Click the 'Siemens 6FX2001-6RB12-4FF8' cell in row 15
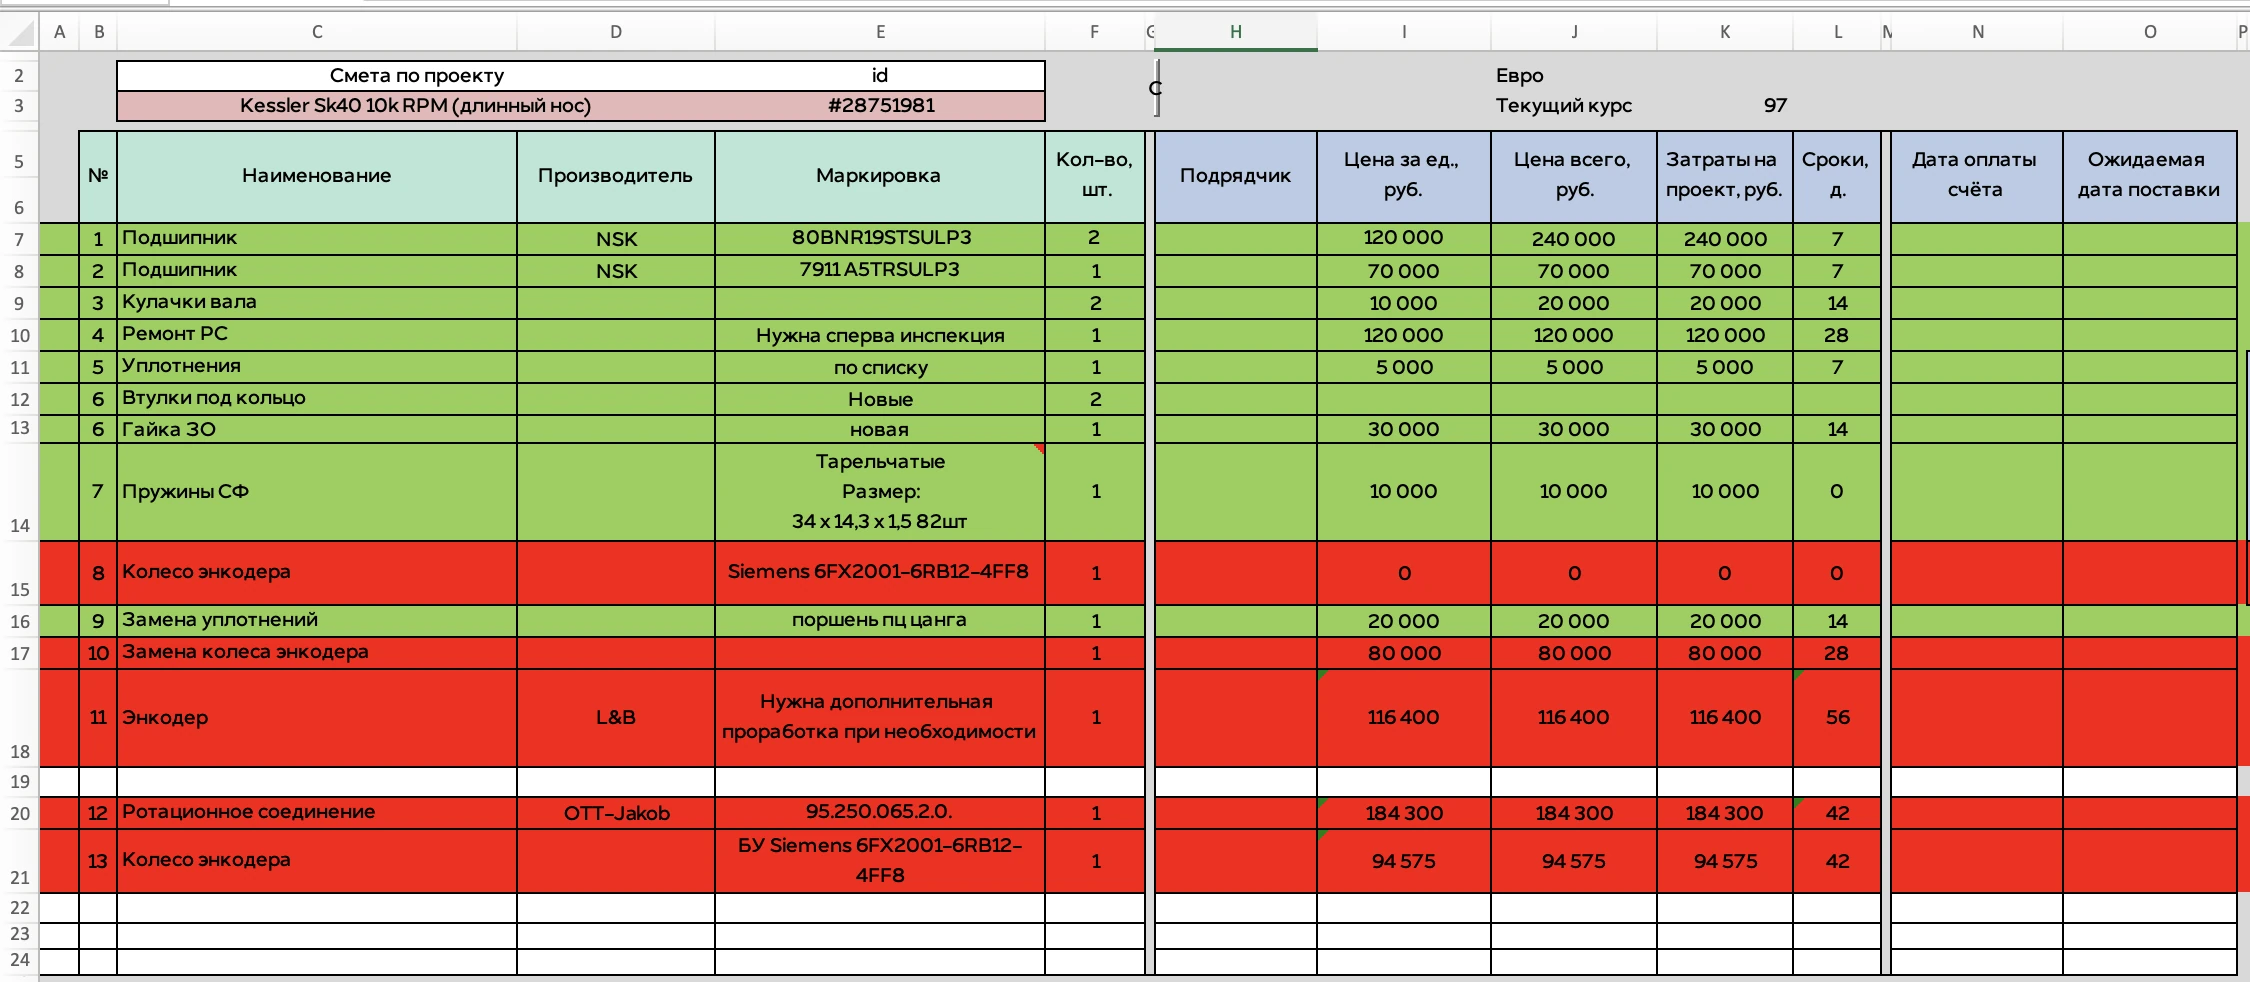 pos(880,573)
